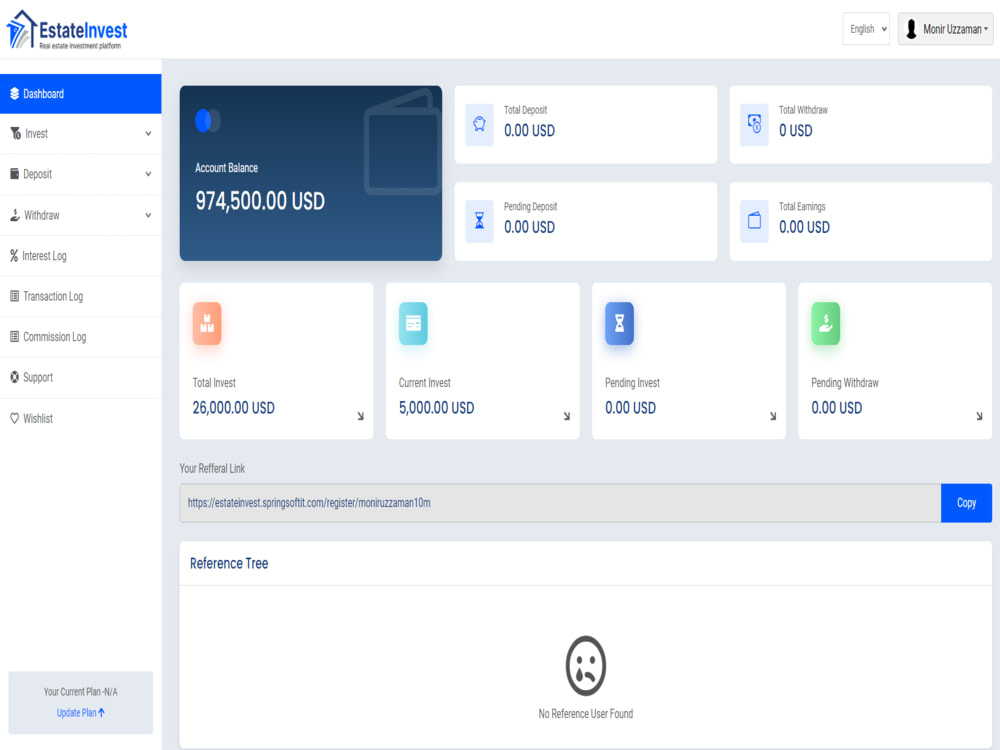Click the arrow on Pending Withdraw card
Viewport: 1000px width, 750px height.
[x=979, y=416]
